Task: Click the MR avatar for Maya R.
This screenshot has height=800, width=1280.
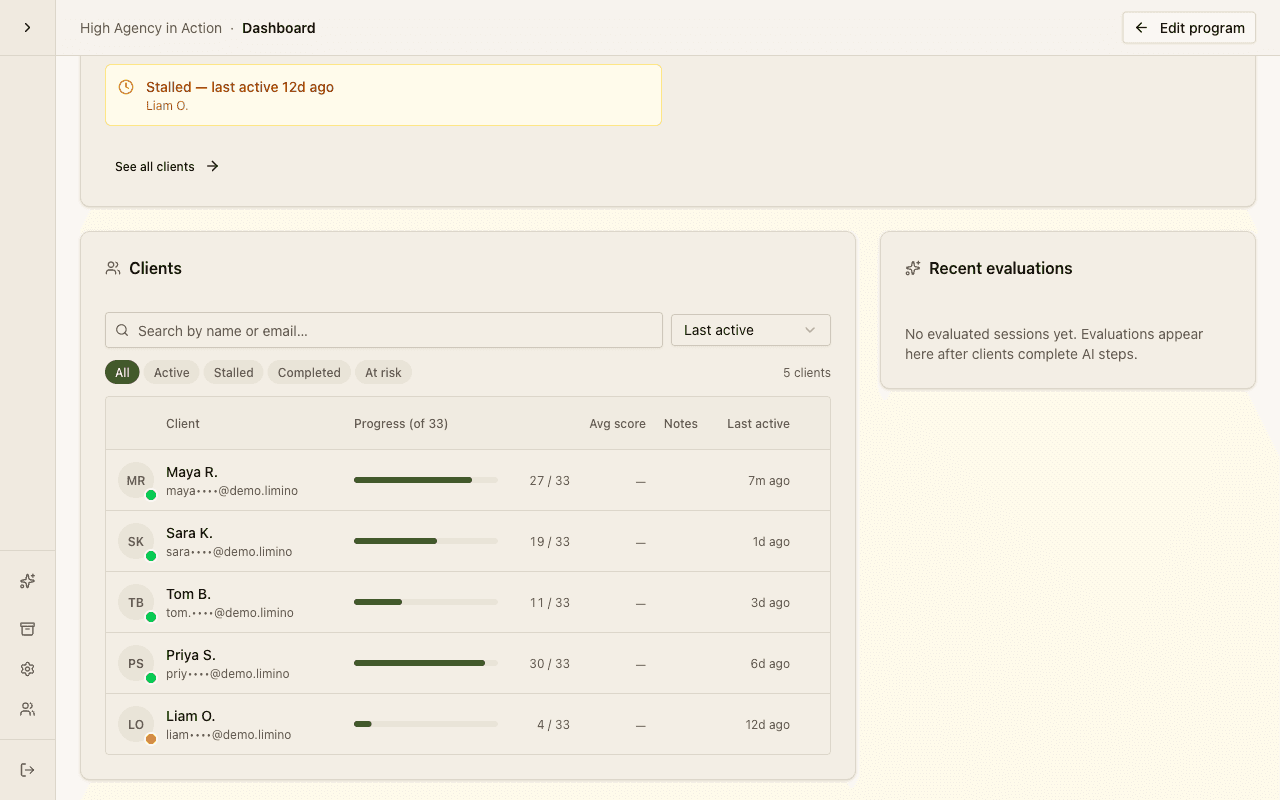Action: tap(136, 480)
